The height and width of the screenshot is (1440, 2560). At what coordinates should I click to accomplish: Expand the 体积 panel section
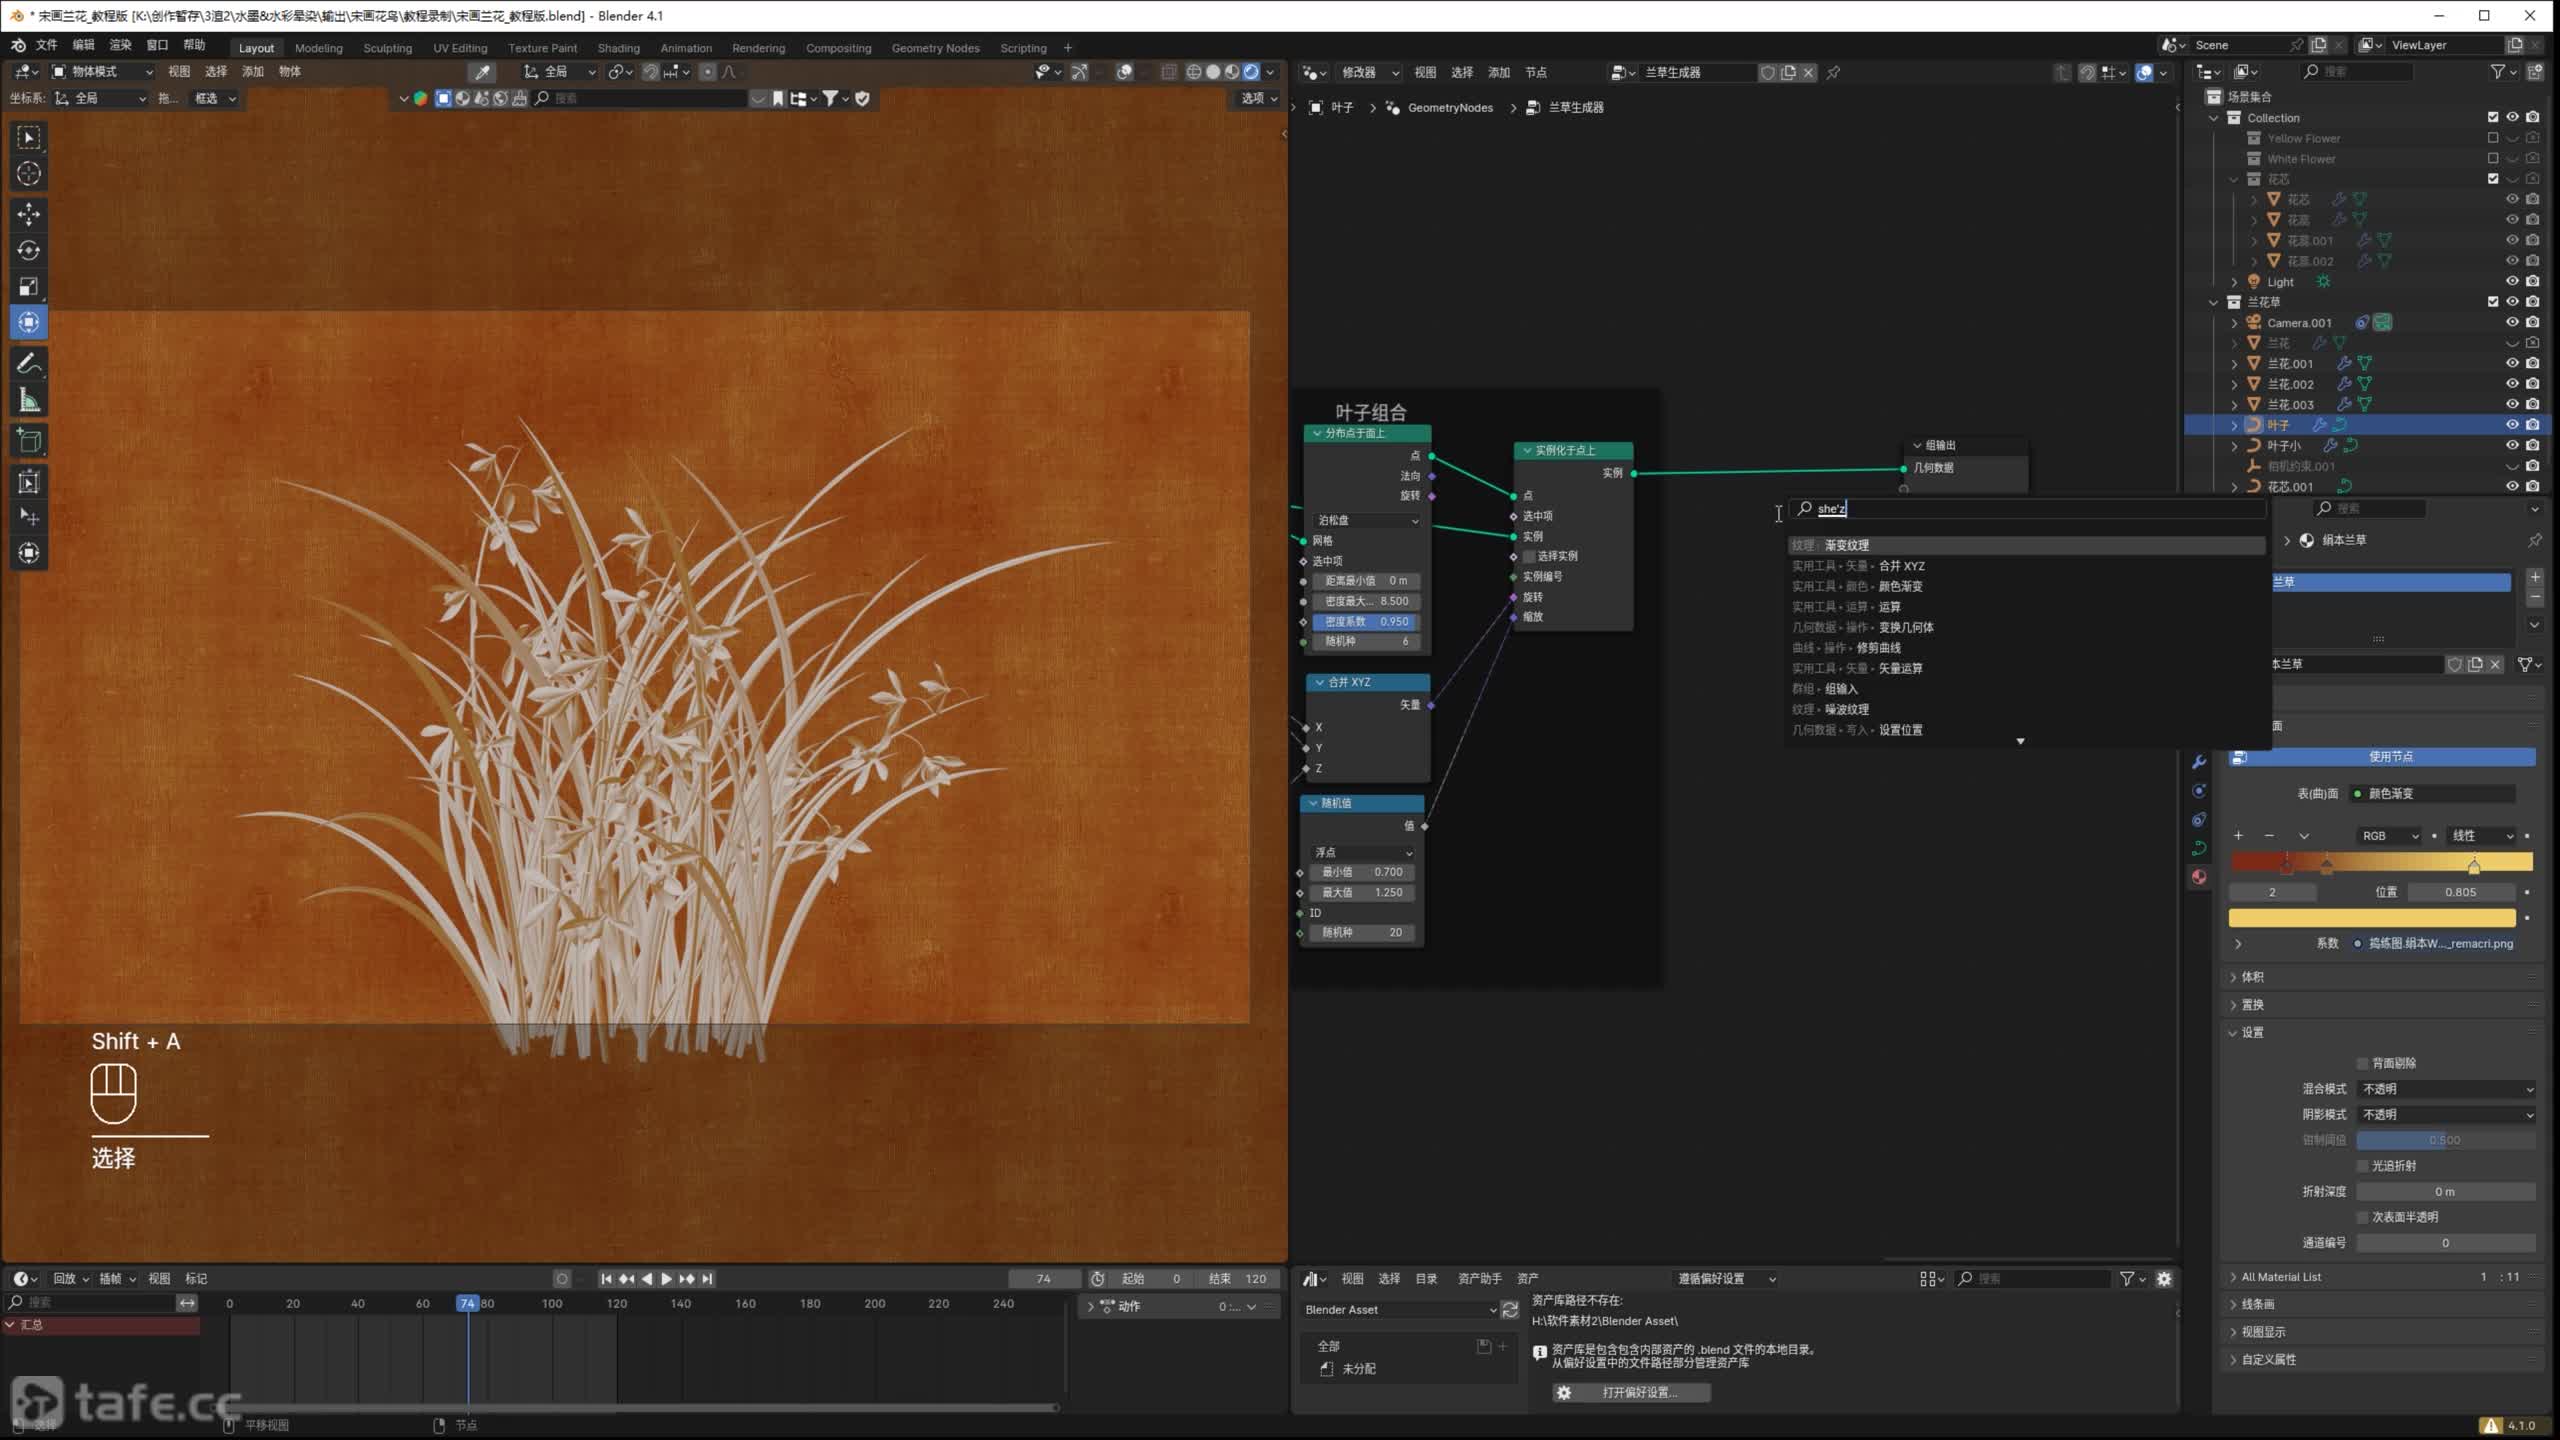click(x=2252, y=977)
